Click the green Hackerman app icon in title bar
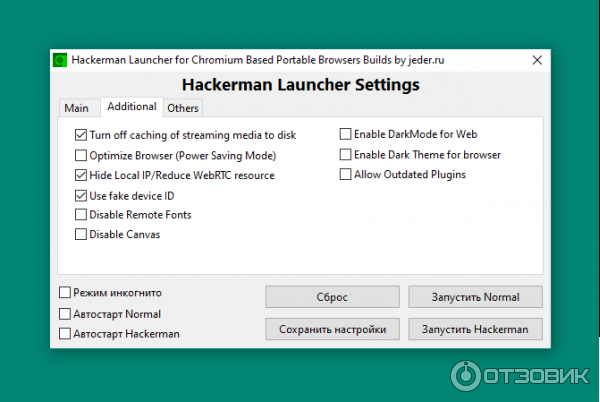600x402 pixels. 60,60
